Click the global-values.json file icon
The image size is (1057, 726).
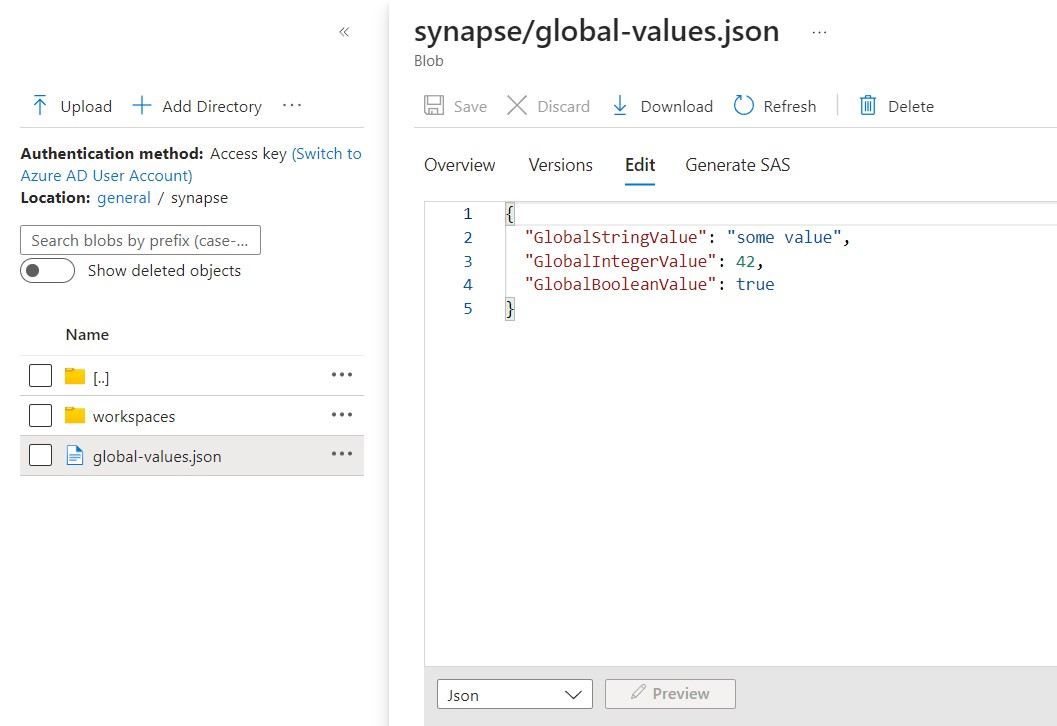click(75, 456)
